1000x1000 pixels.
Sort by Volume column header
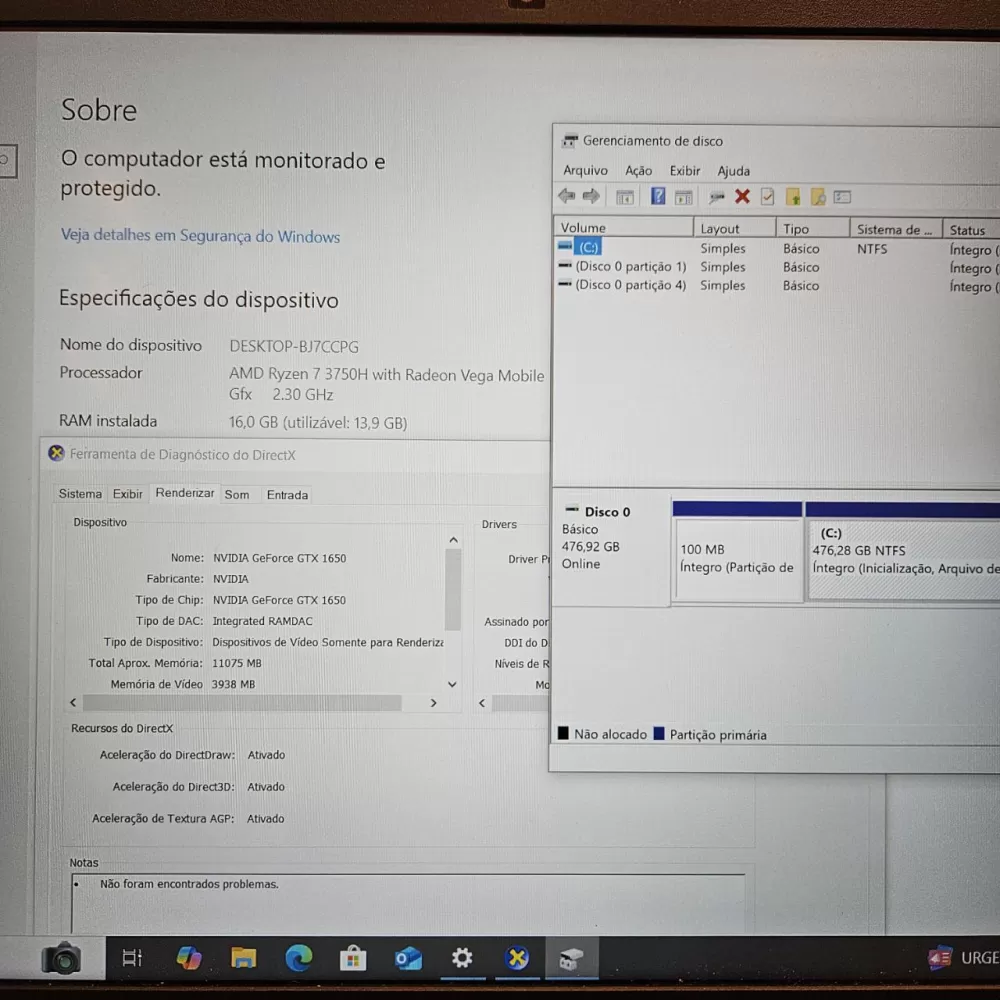point(624,228)
